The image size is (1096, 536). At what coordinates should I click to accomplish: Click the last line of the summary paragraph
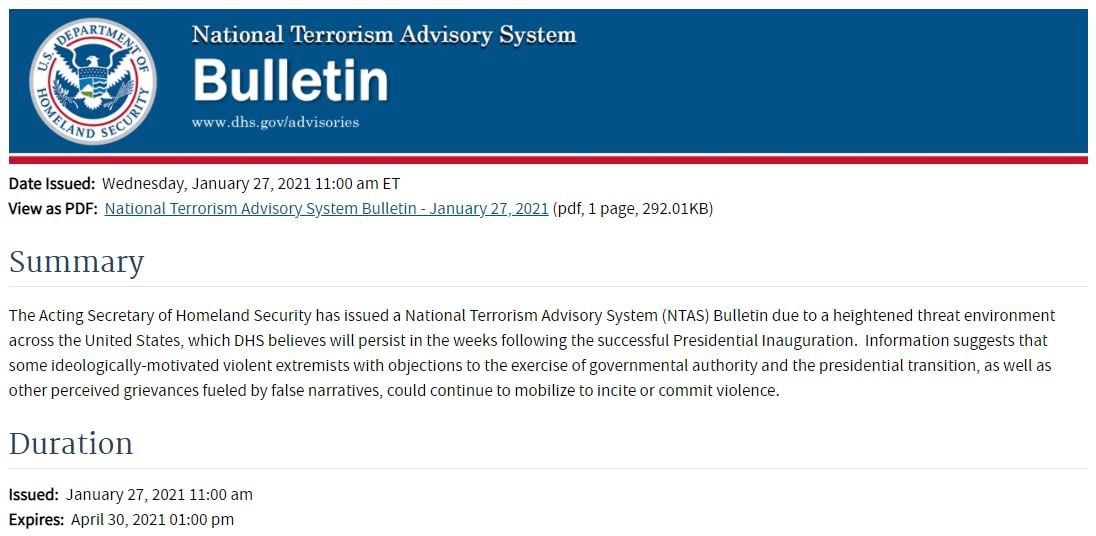click(x=393, y=390)
